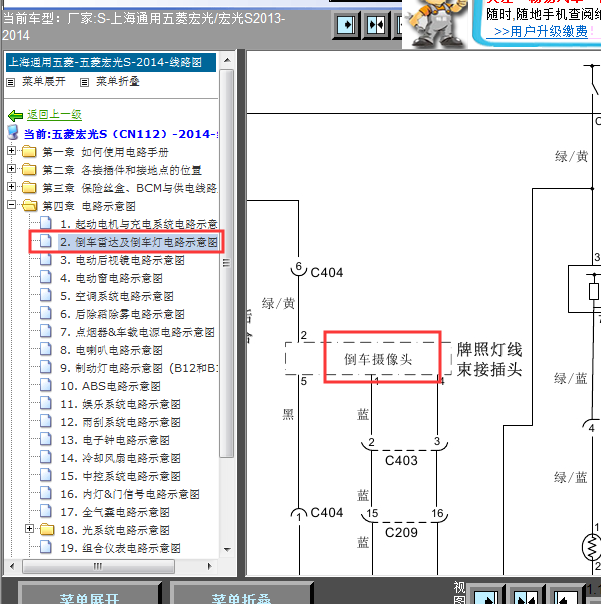Open 10. ABS电路示意图
This screenshot has width=601, height=604.
click(x=110, y=386)
